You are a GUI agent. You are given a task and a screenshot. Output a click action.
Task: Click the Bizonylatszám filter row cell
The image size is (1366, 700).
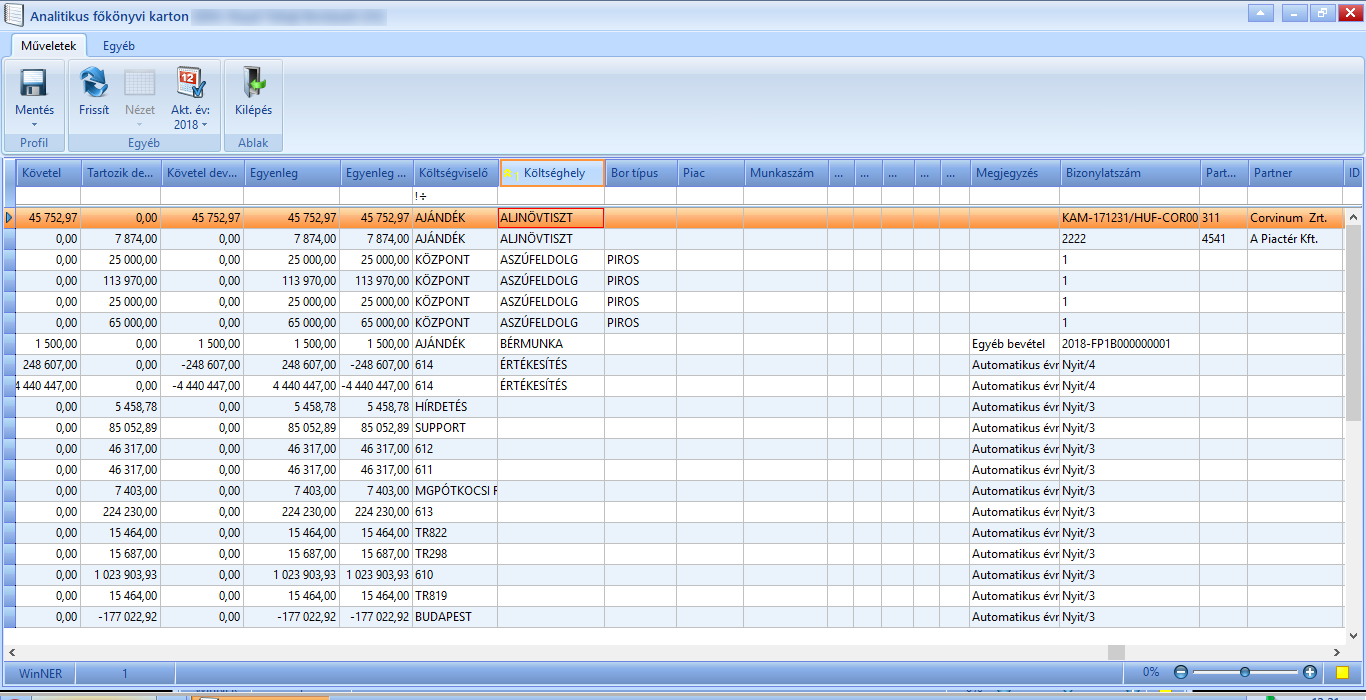pyautogui.click(x=1130, y=196)
